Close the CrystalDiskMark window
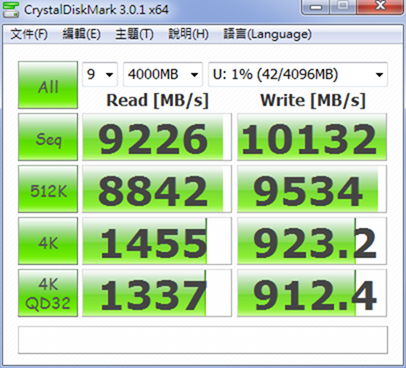This screenshot has width=406, height=368. 380,6
